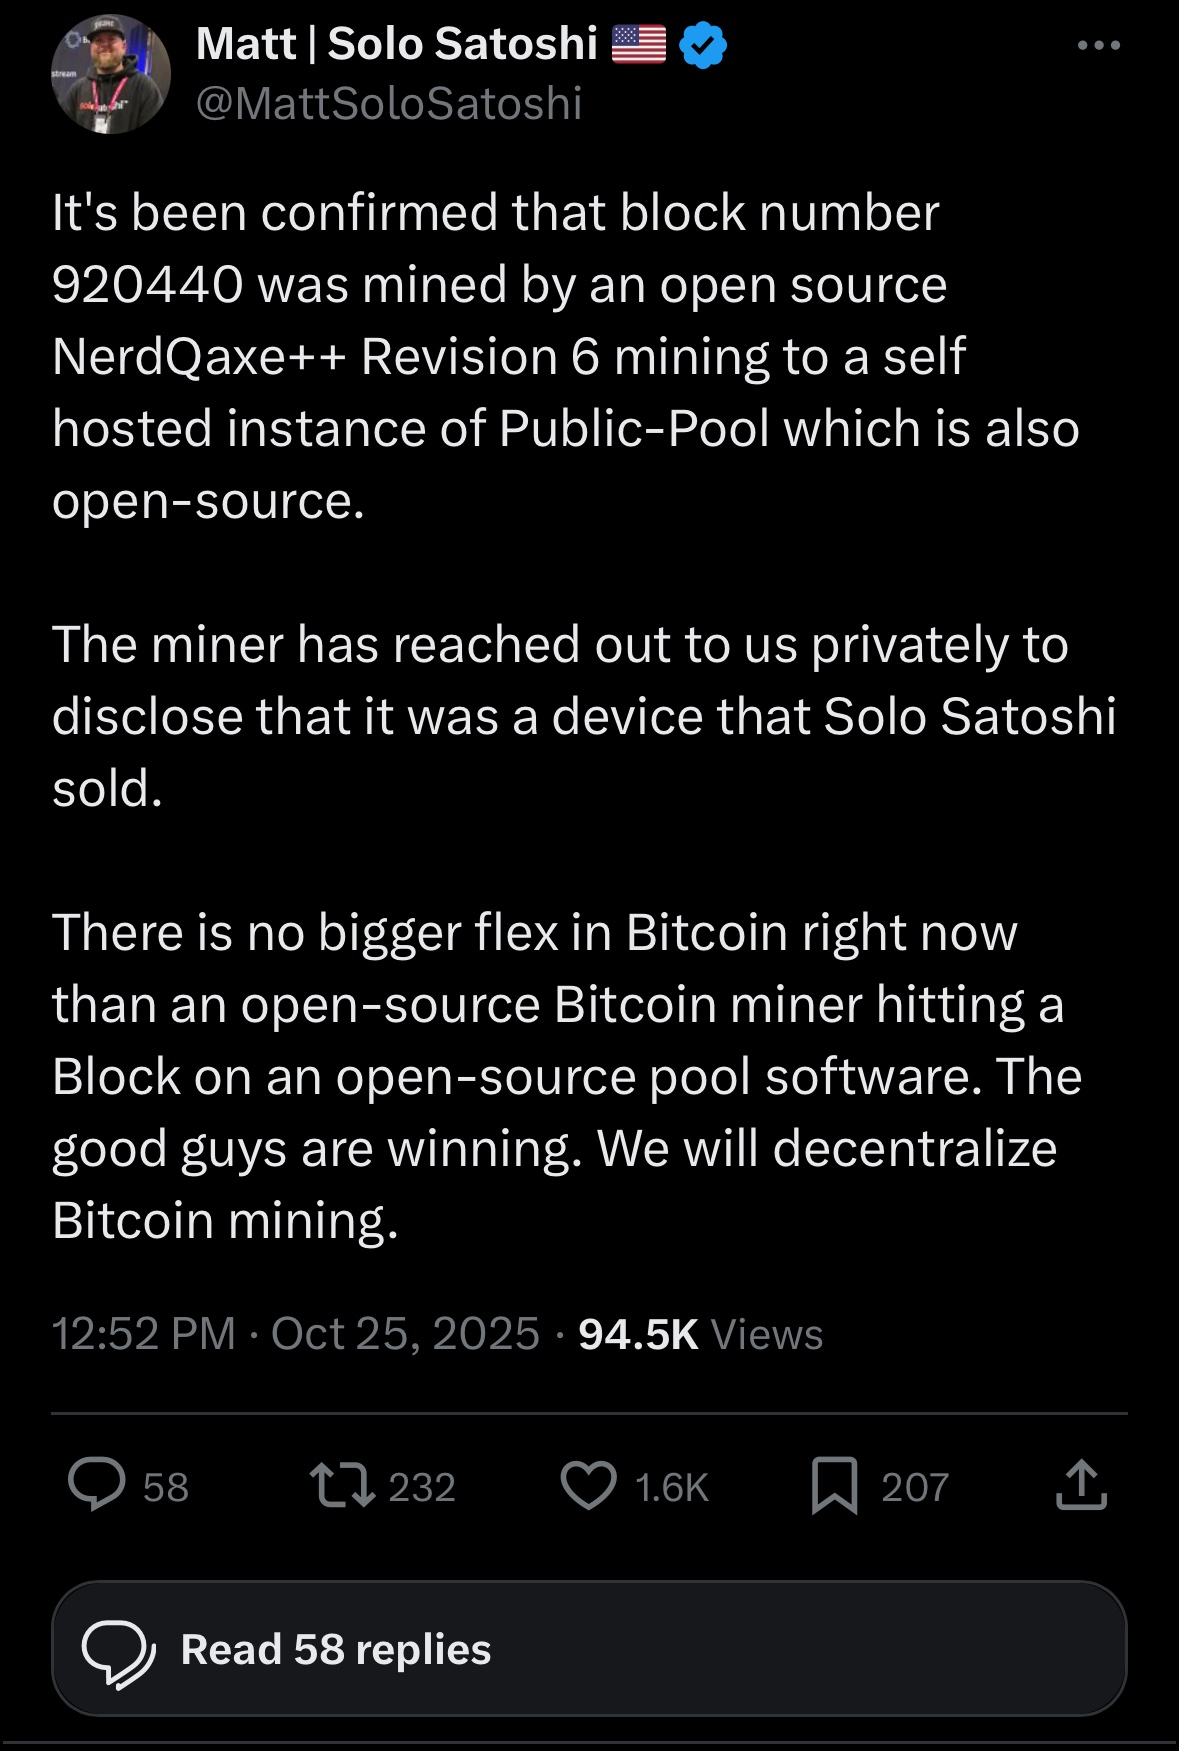Click the reply speech bubble icon

click(x=97, y=1485)
